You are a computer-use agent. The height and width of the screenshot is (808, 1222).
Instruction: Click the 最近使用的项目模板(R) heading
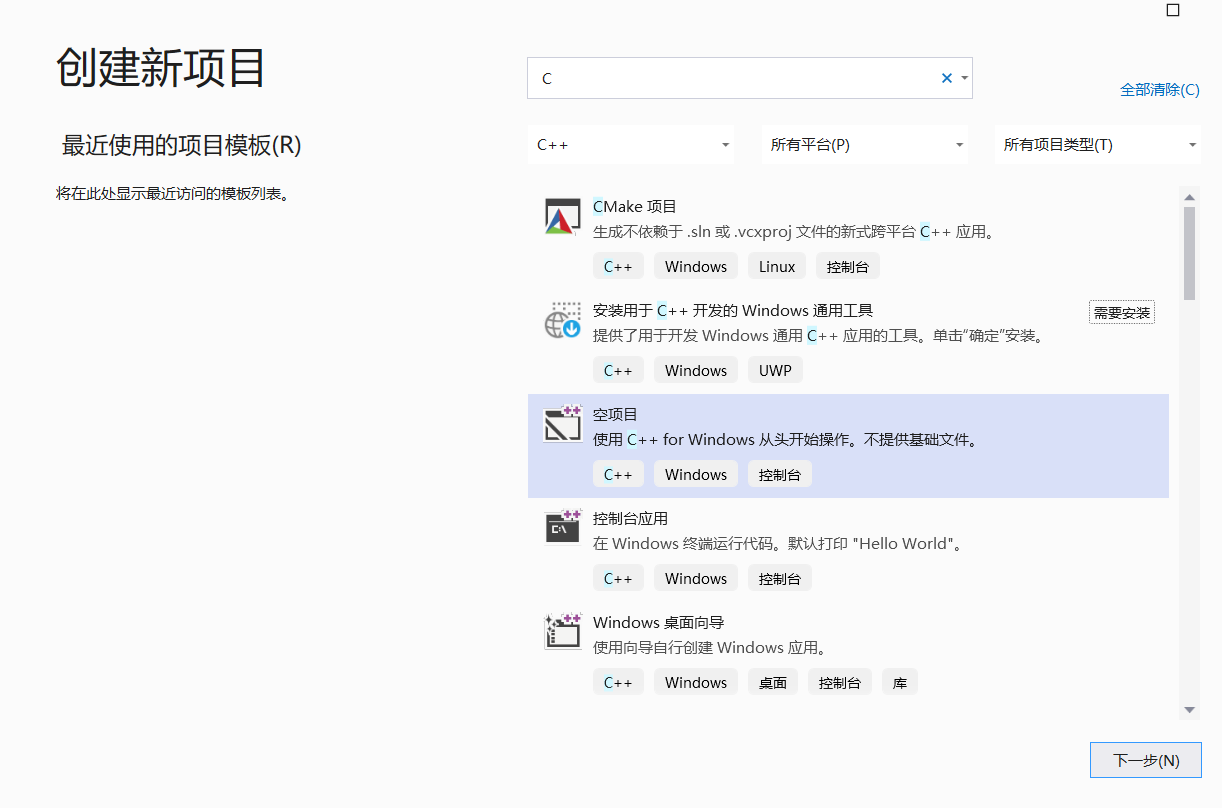click(182, 145)
